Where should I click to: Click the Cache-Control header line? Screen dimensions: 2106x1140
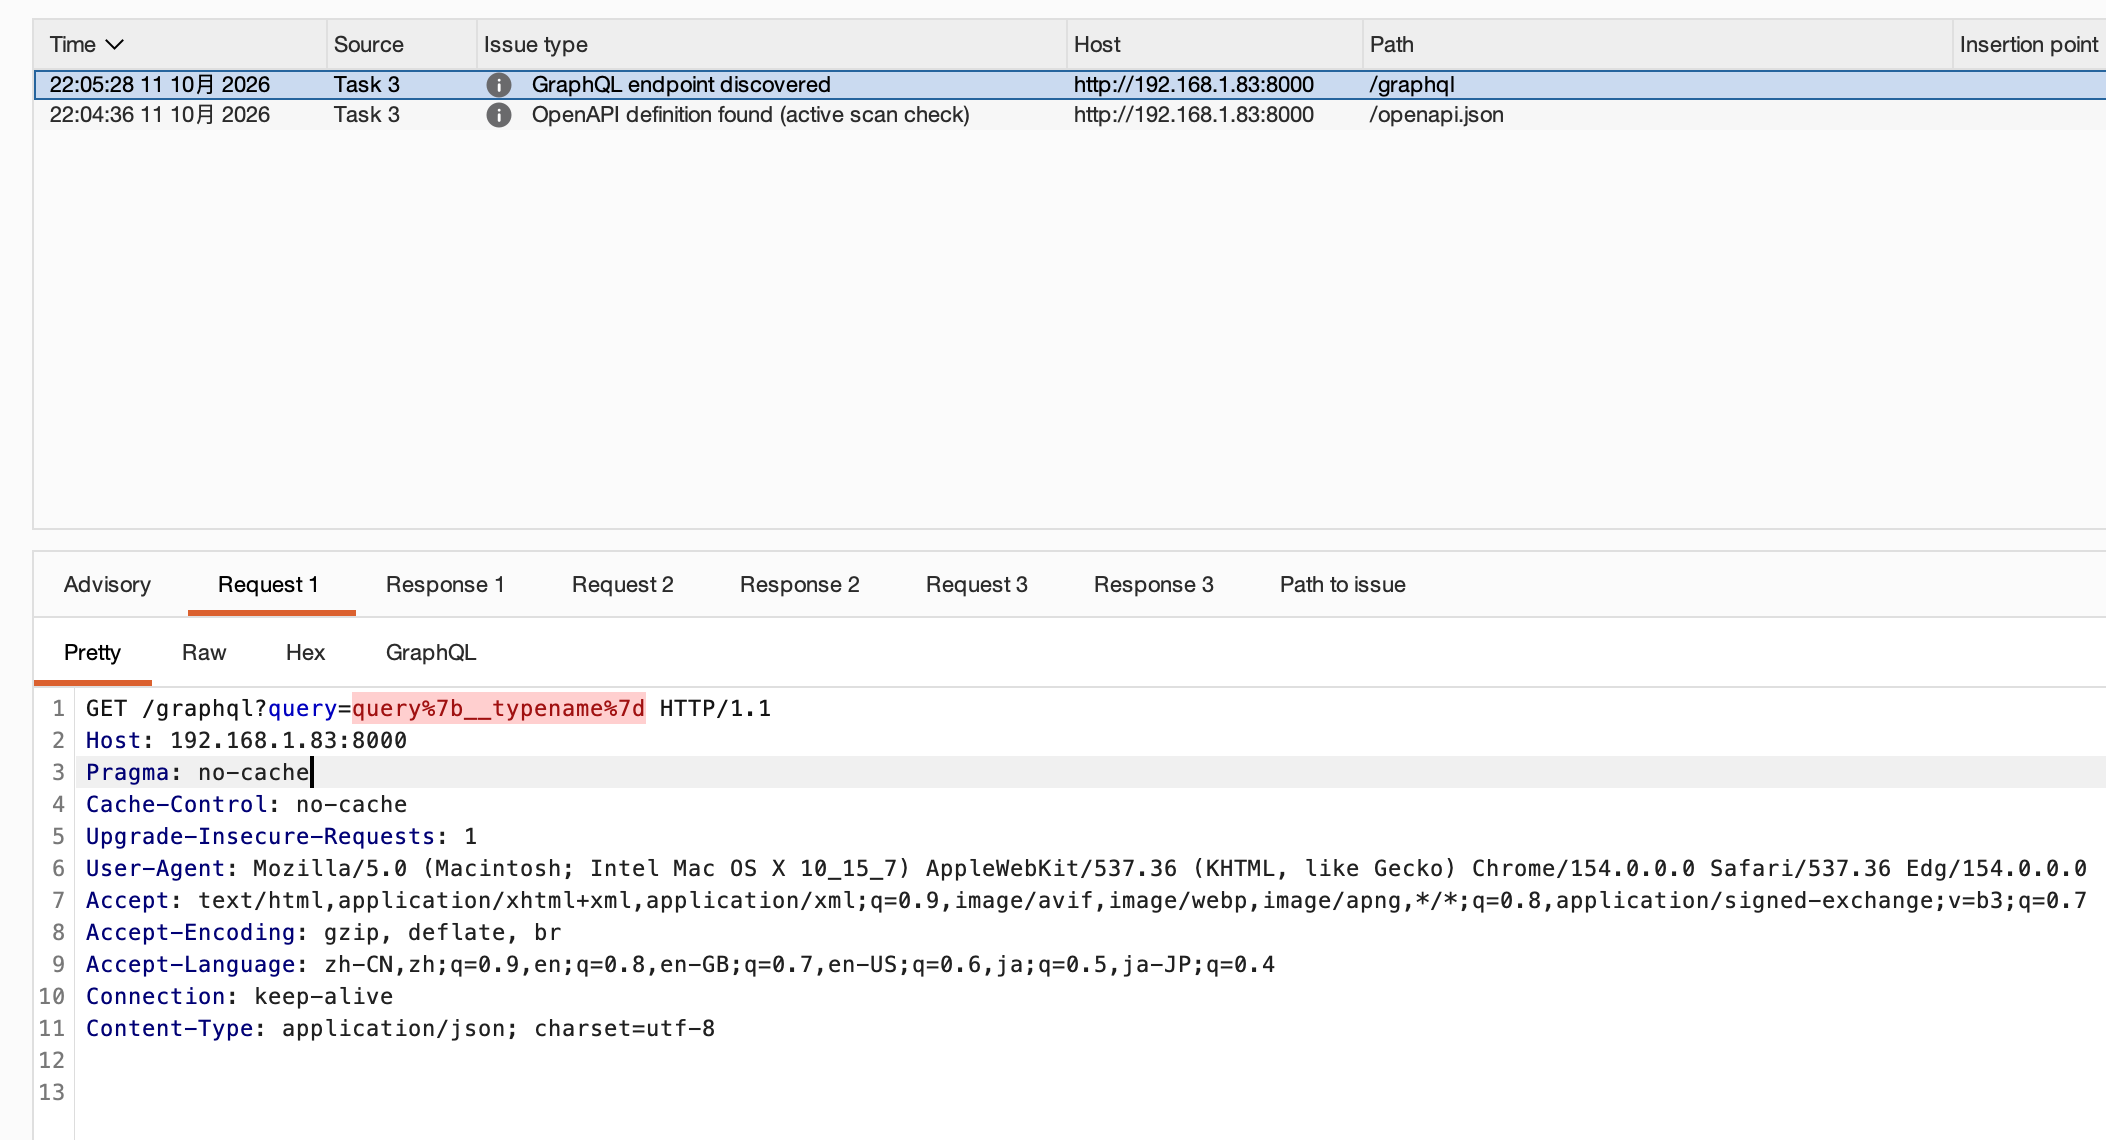(246, 805)
